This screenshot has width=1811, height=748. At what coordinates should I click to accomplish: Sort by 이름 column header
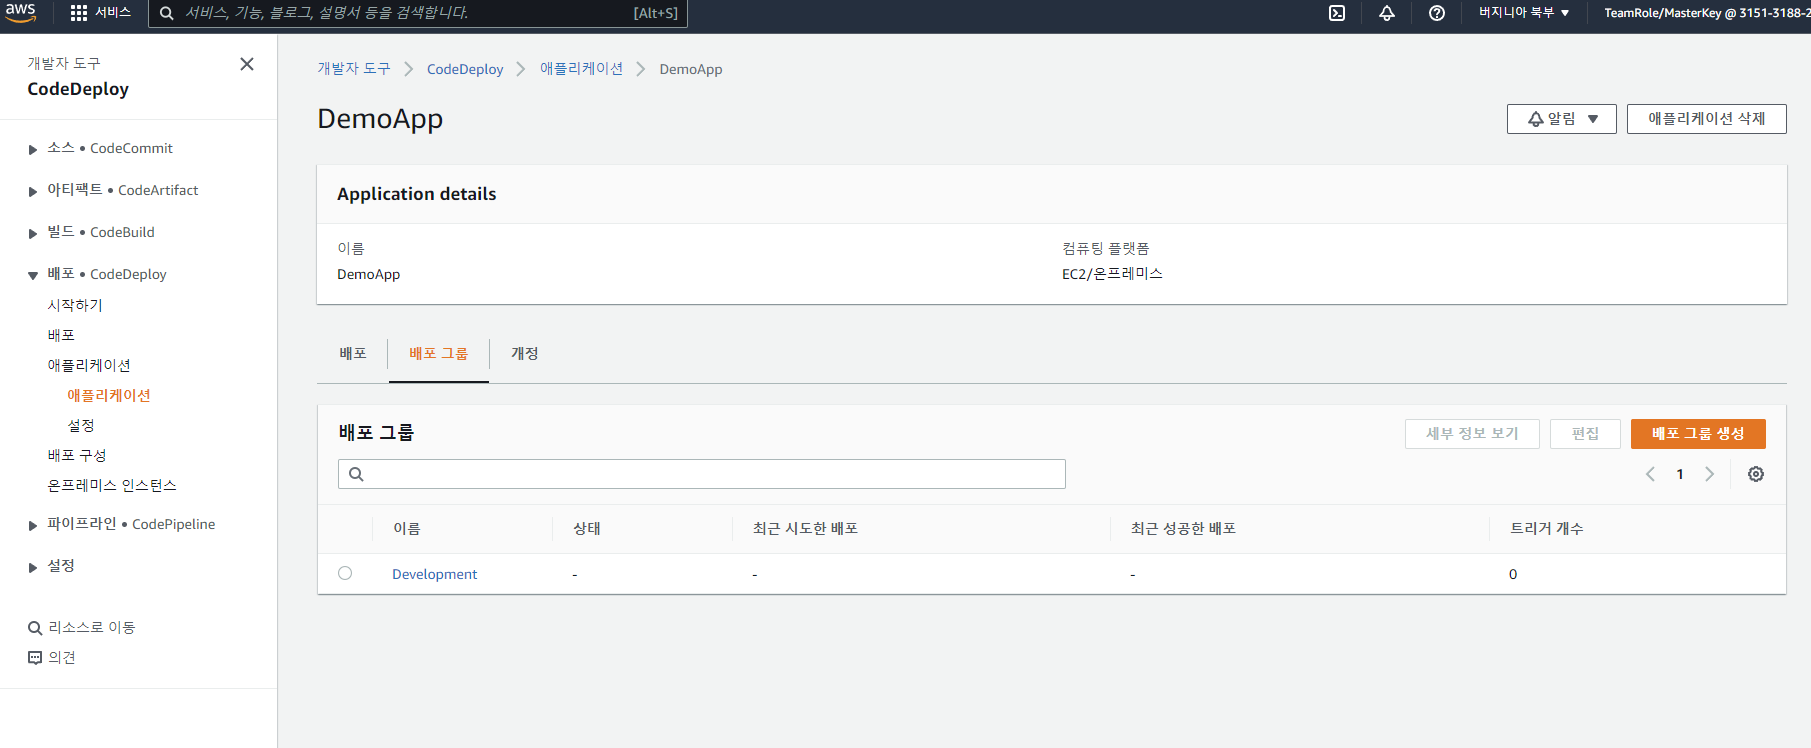point(406,528)
